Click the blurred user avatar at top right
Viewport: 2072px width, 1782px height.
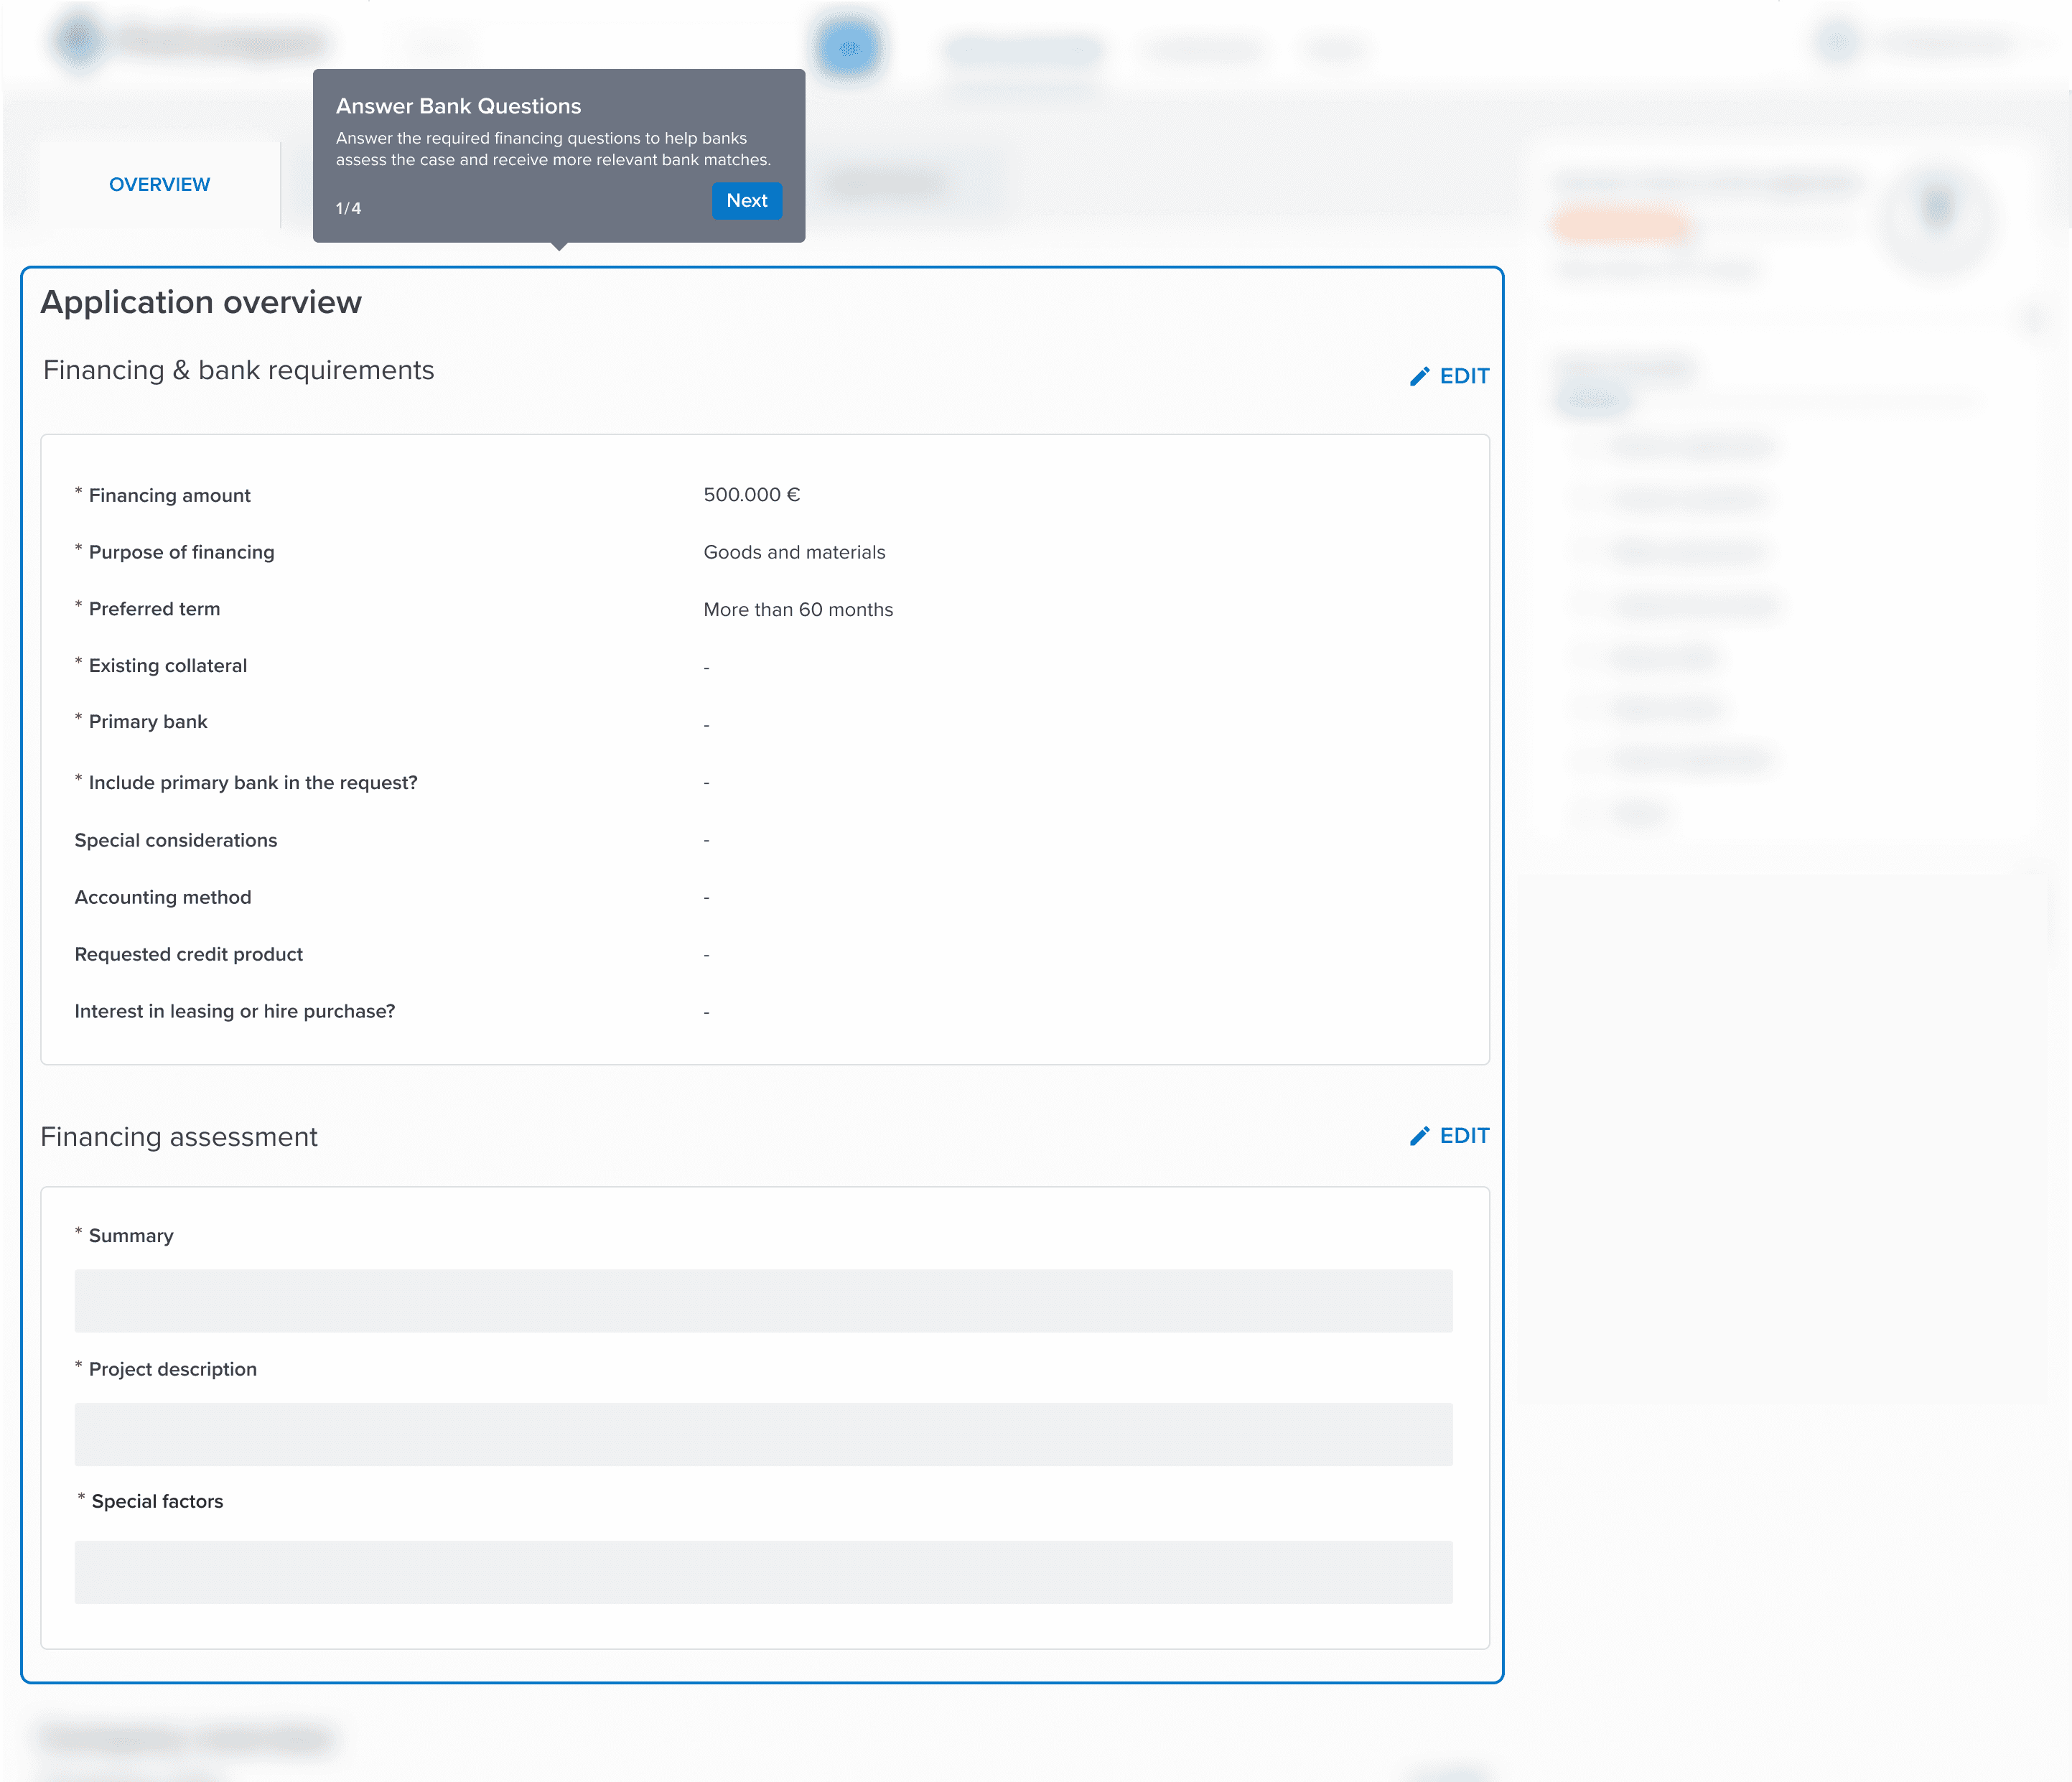(1837, 42)
